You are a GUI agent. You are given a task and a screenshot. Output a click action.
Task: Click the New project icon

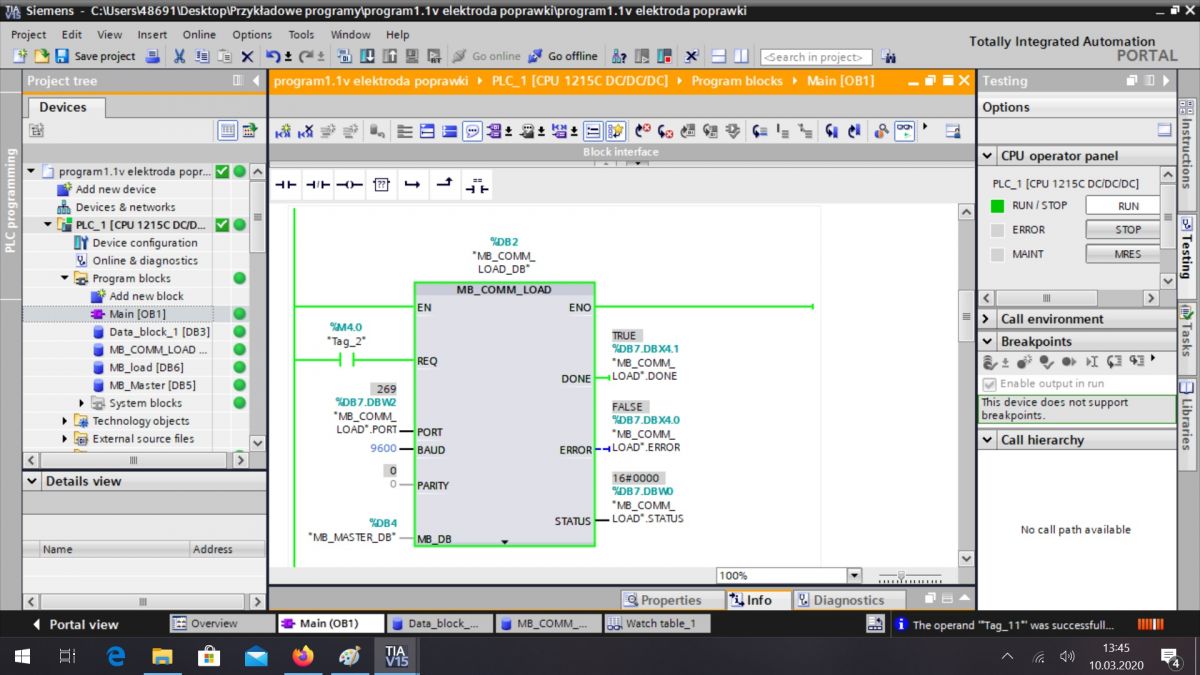[21, 56]
